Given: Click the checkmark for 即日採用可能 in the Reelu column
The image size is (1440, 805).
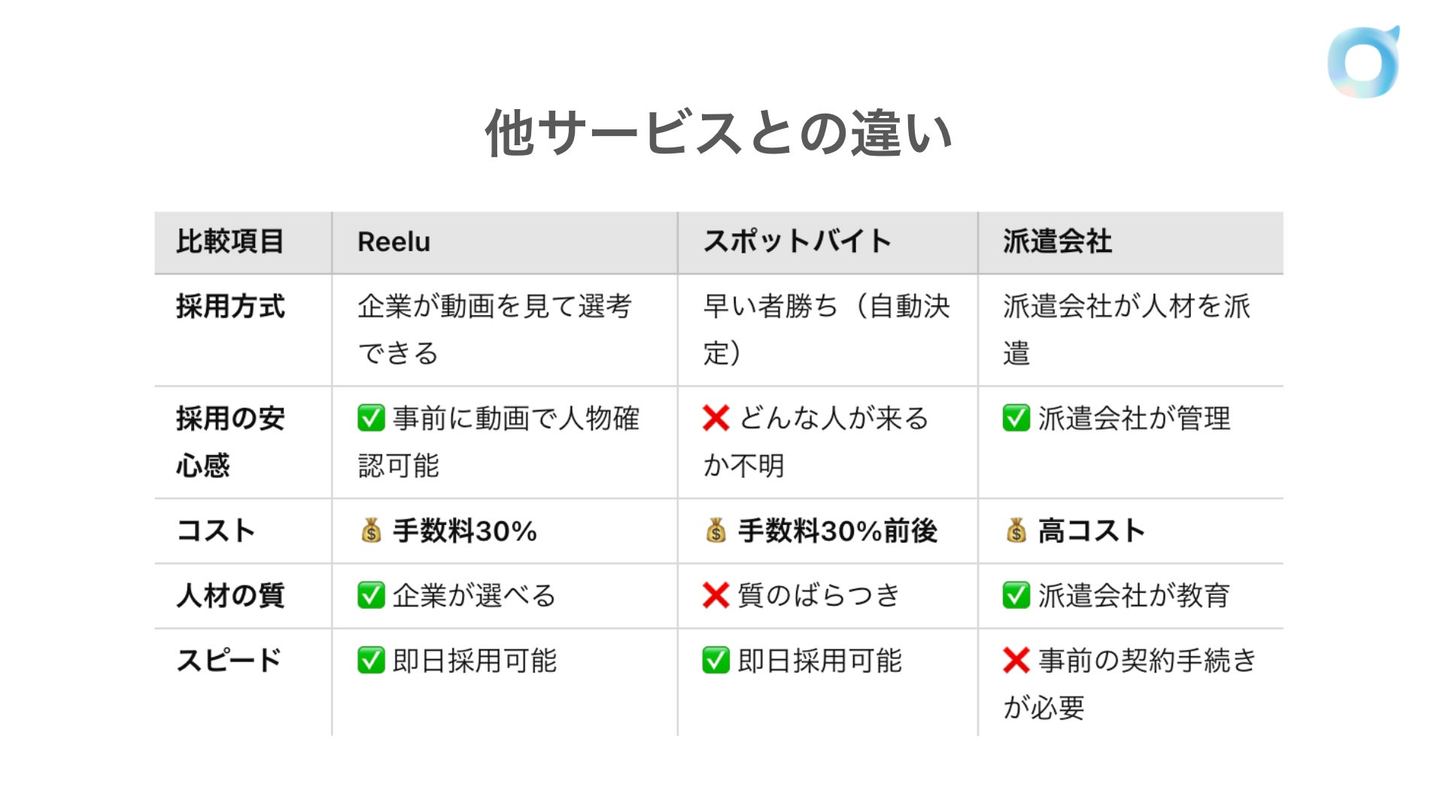Looking at the screenshot, I should pyautogui.click(x=371, y=661).
